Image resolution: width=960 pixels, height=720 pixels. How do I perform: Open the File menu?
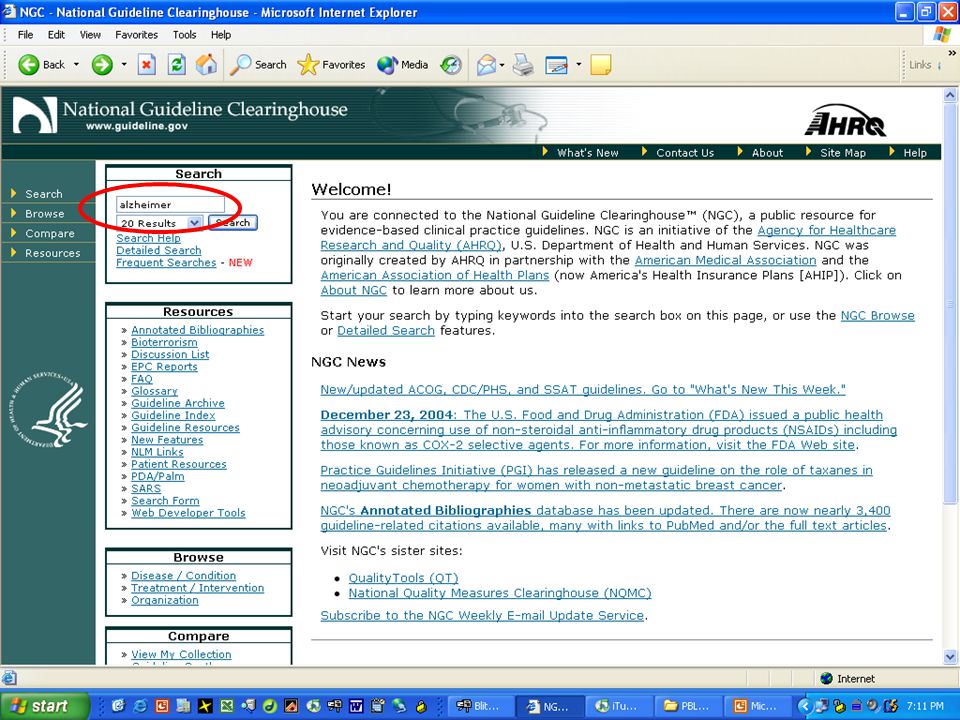(x=25, y=35)
